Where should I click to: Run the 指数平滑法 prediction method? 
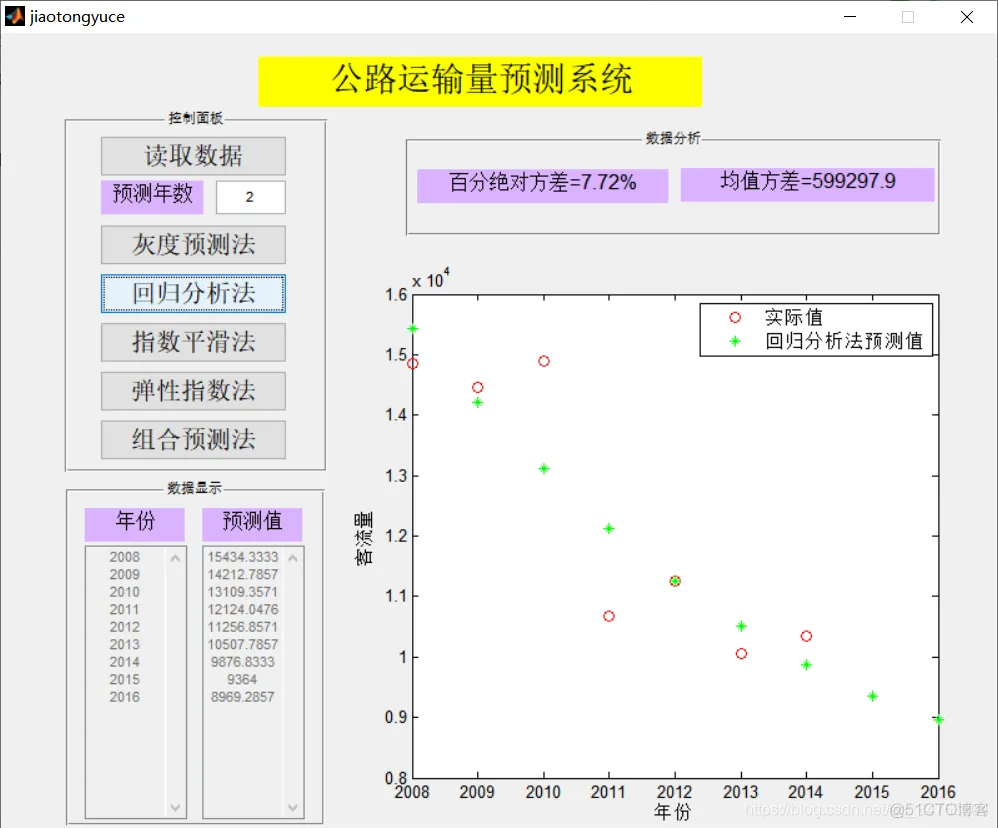click(x=192, y=343)
